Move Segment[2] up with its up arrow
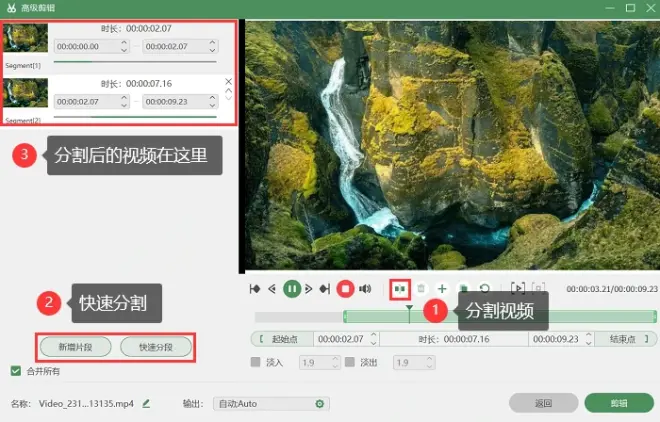The image size is (660, 422). click(x=229, y=90)
